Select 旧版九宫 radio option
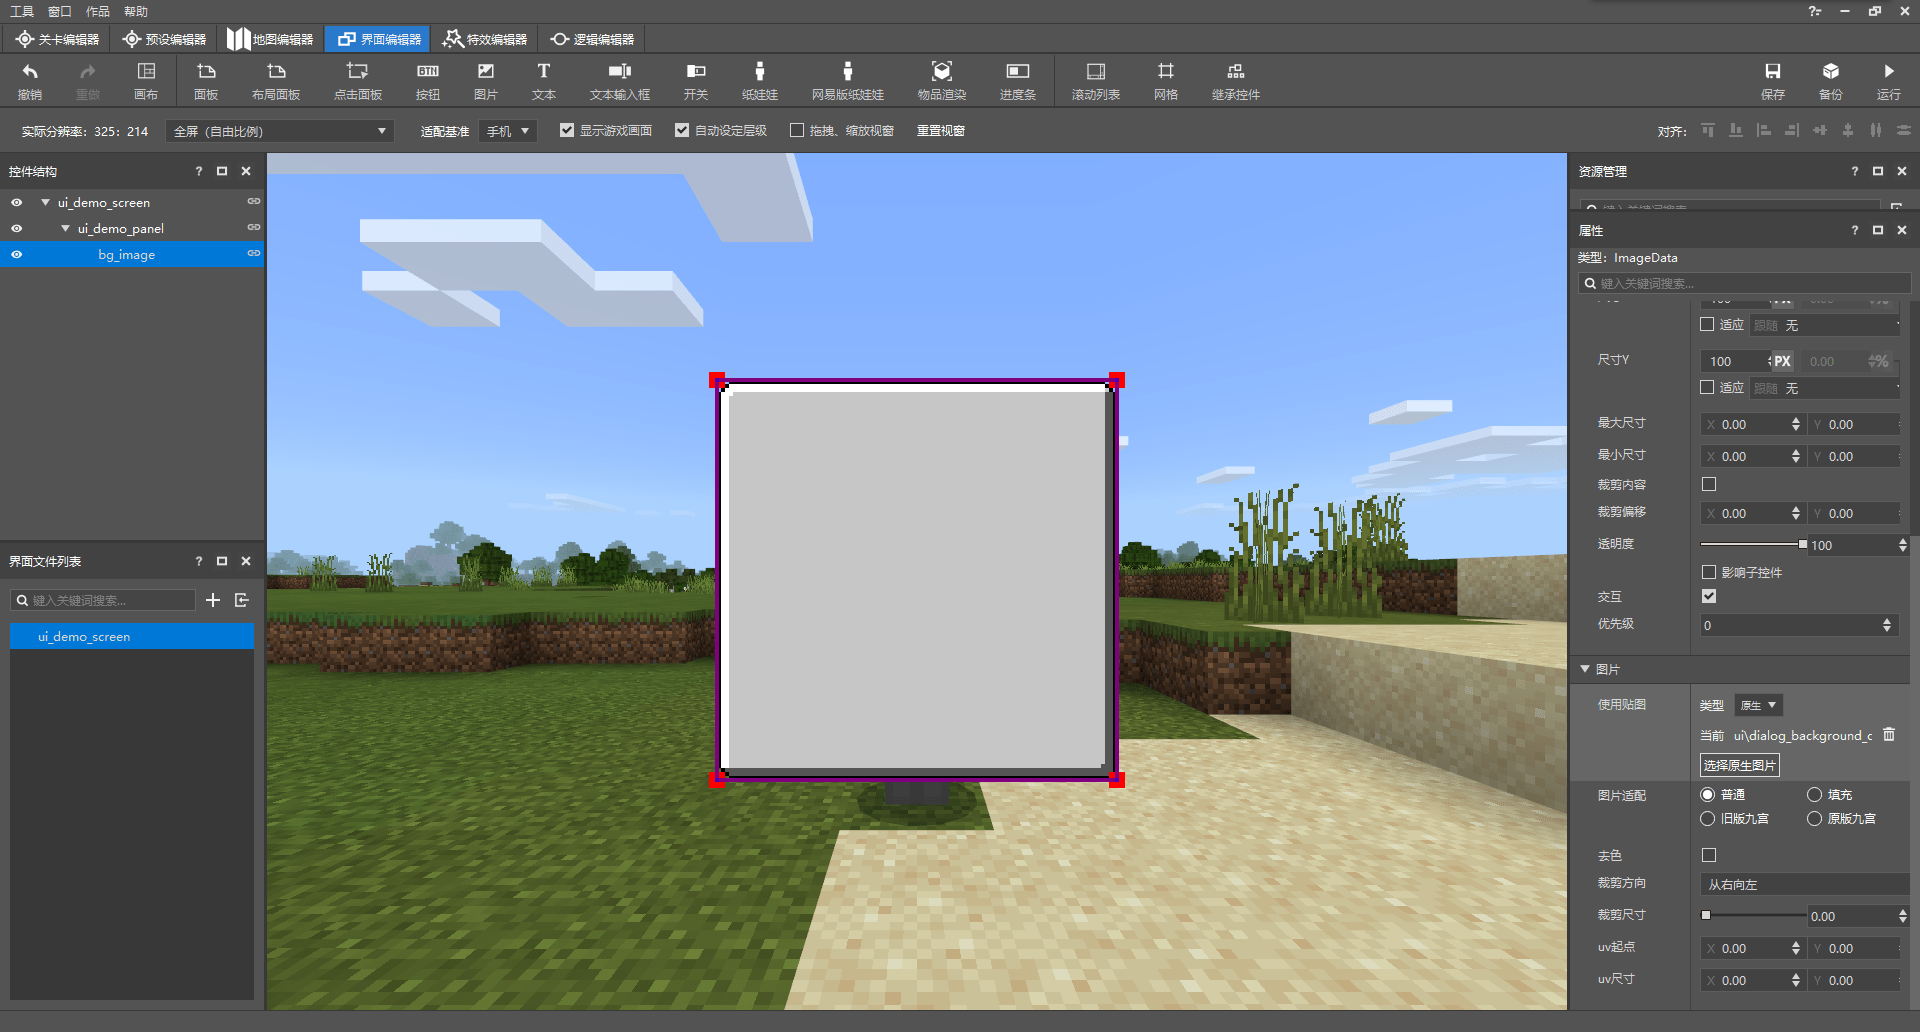 tap(1708, 819)
